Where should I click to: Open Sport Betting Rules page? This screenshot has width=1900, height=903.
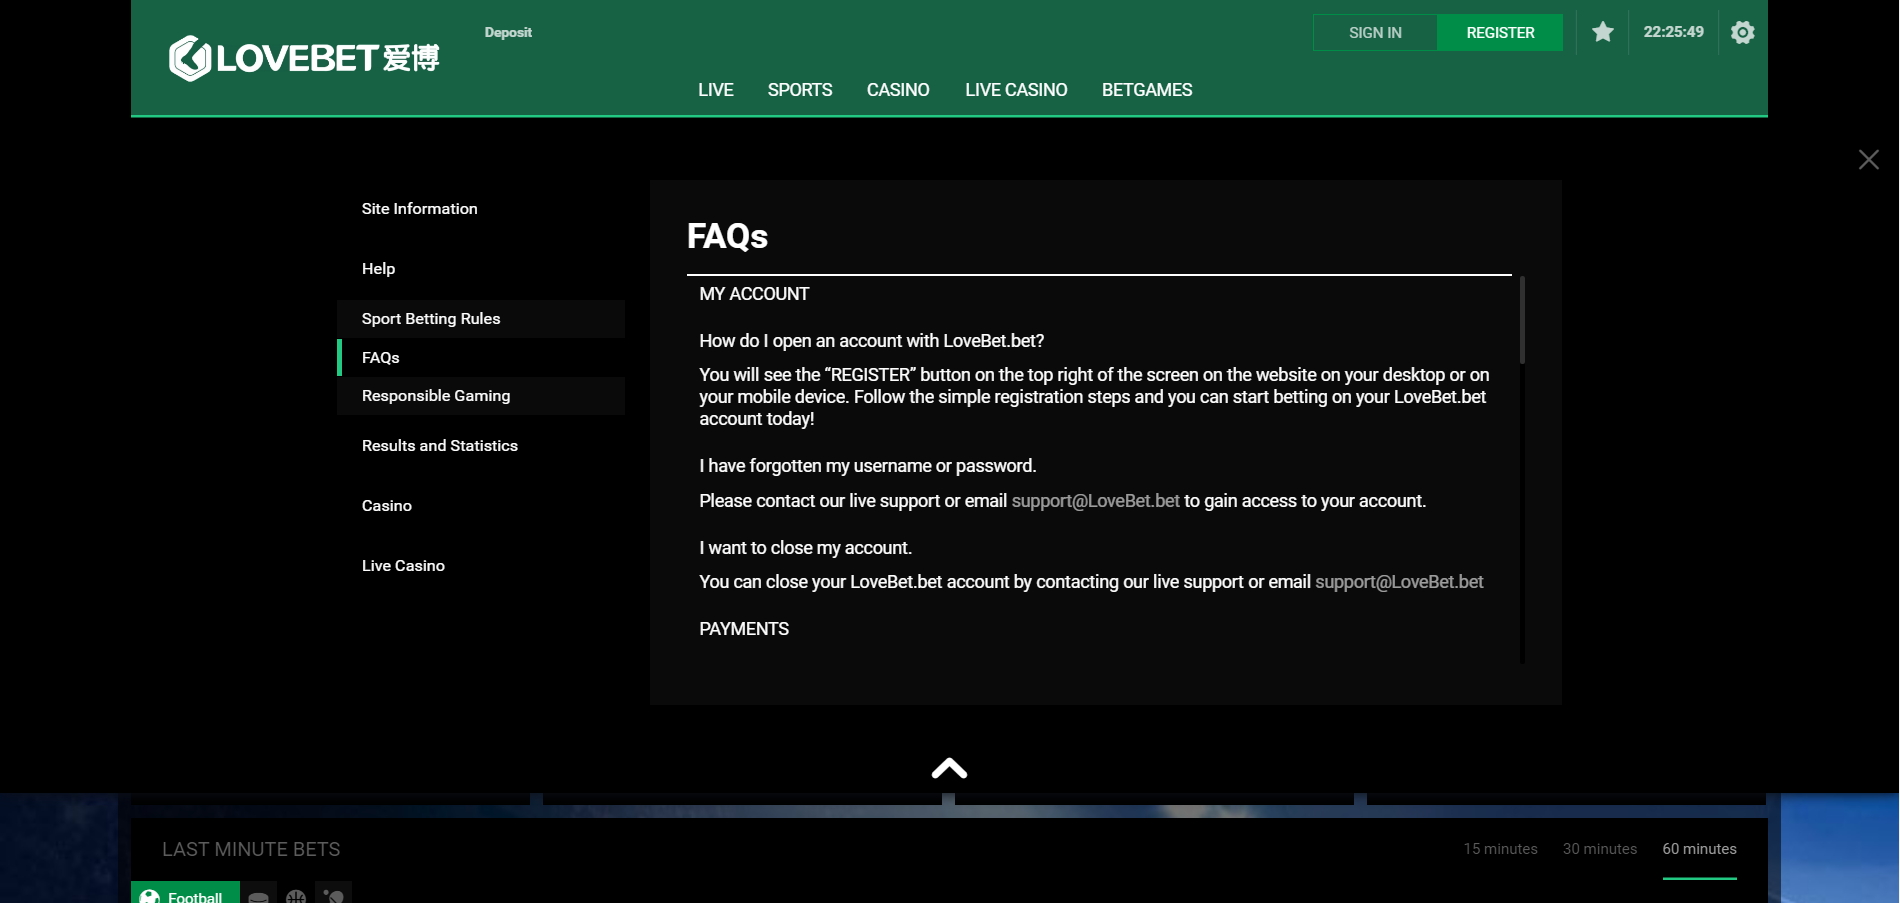pyautogui.click(x=481, y=319)
